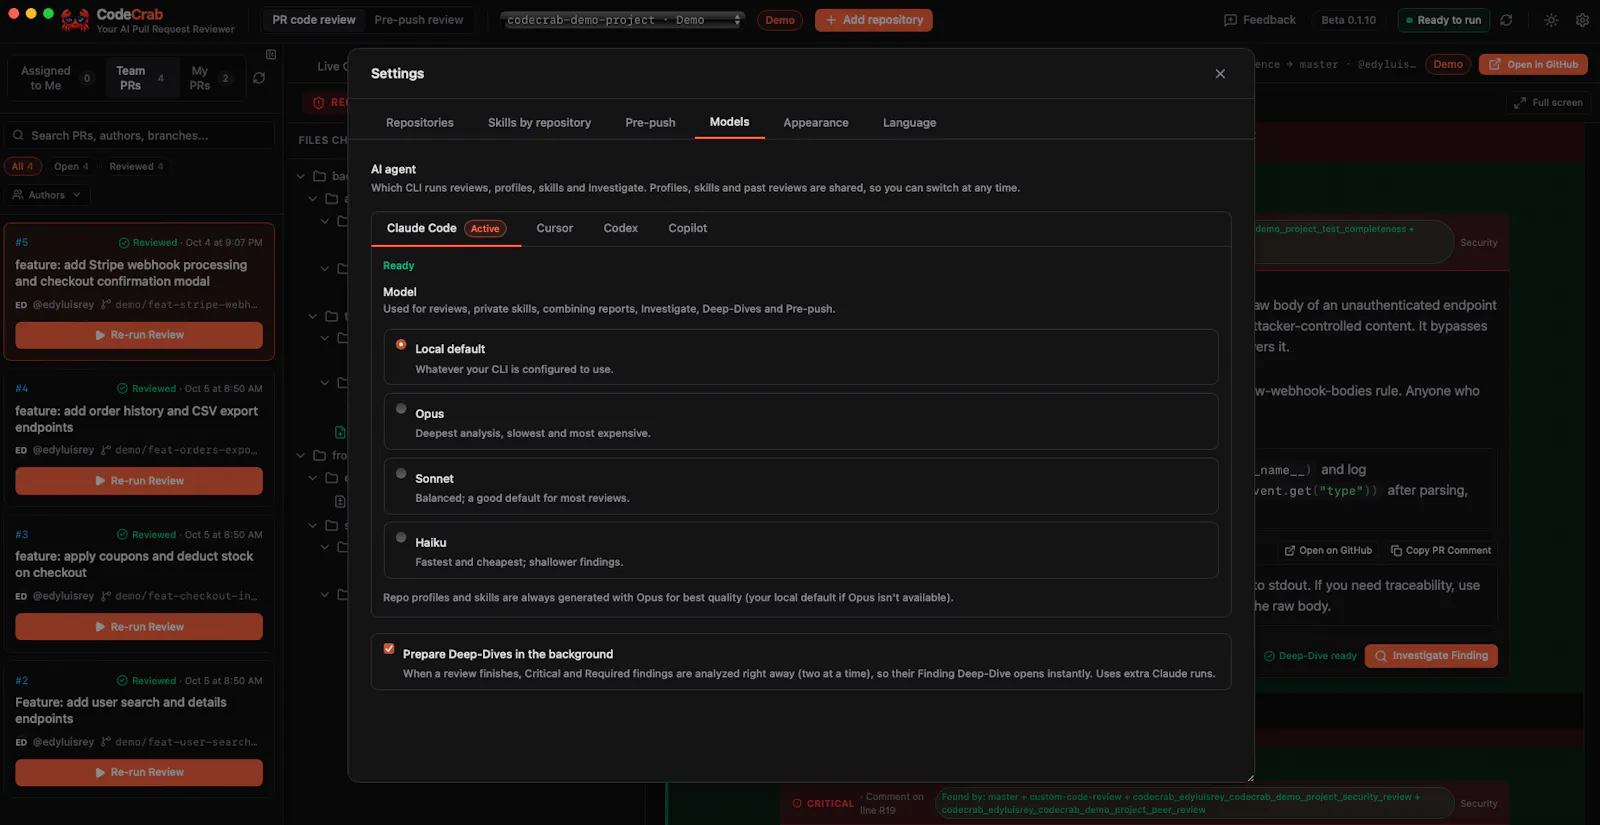Click the Add repository button
The height and width of the screenshot is (825, 1600).
(x=874, y=20)
